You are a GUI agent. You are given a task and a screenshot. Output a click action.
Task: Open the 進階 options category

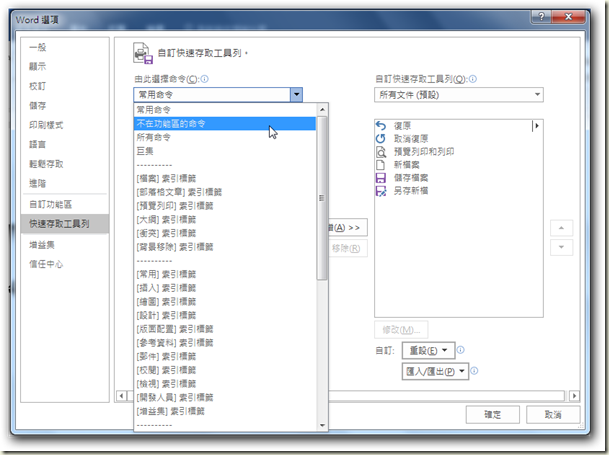tap(65, 183)
